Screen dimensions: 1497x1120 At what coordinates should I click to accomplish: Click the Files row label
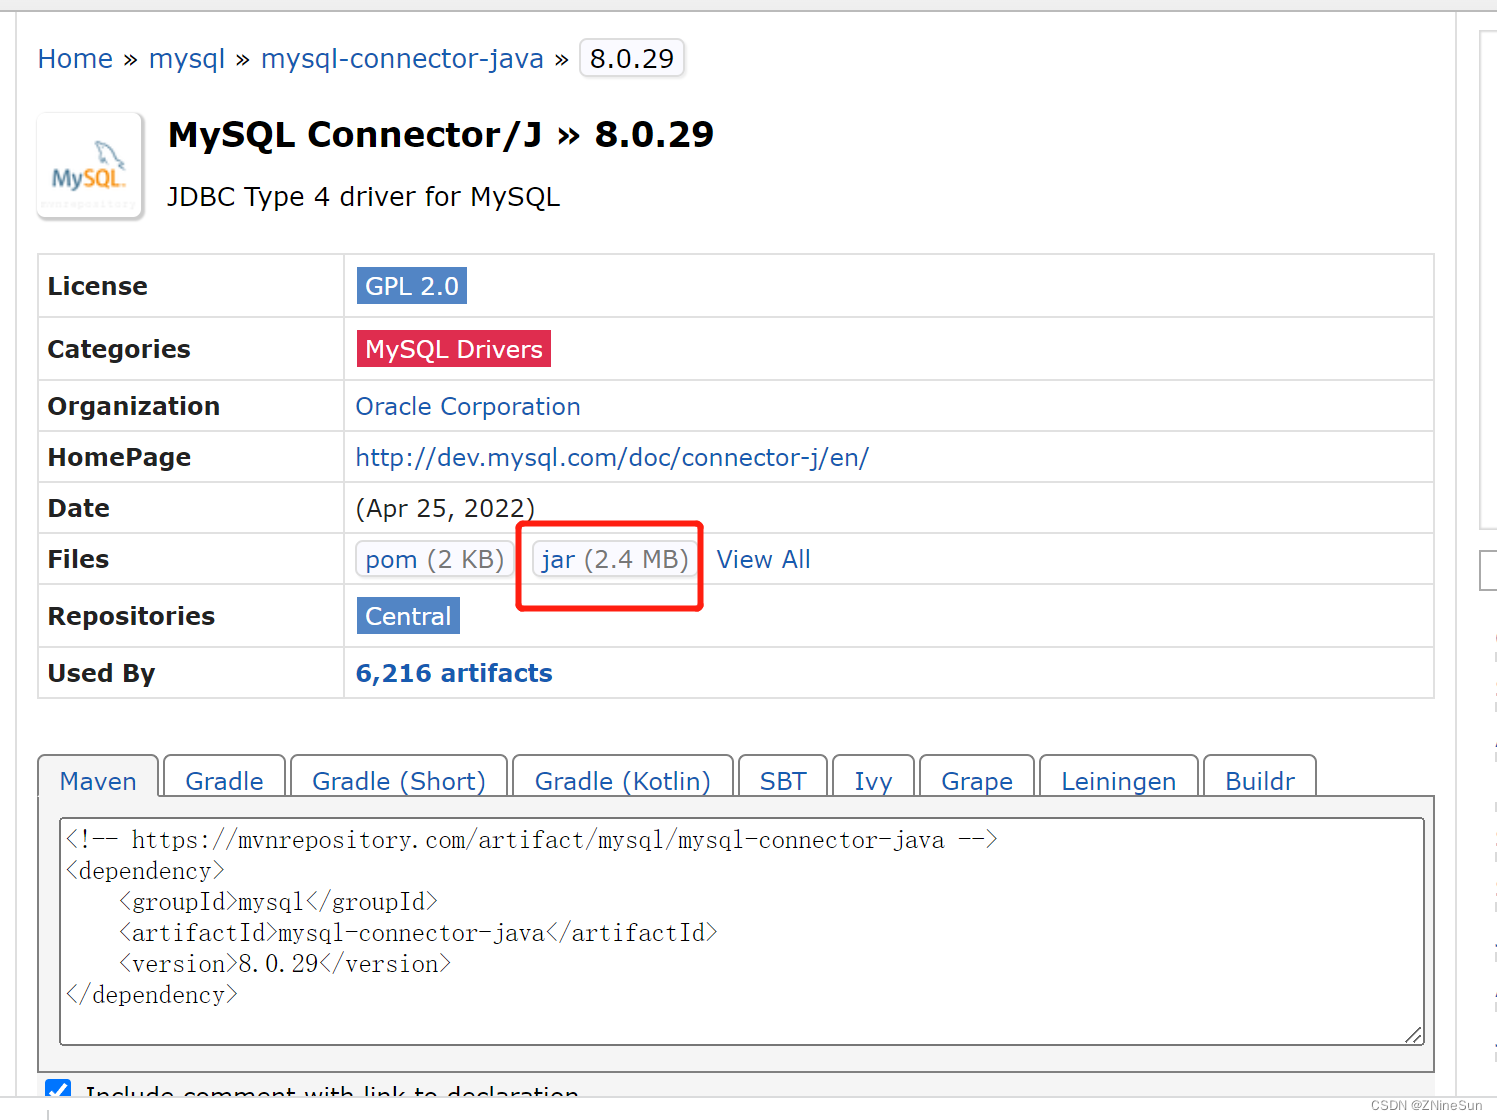[79, 559]
